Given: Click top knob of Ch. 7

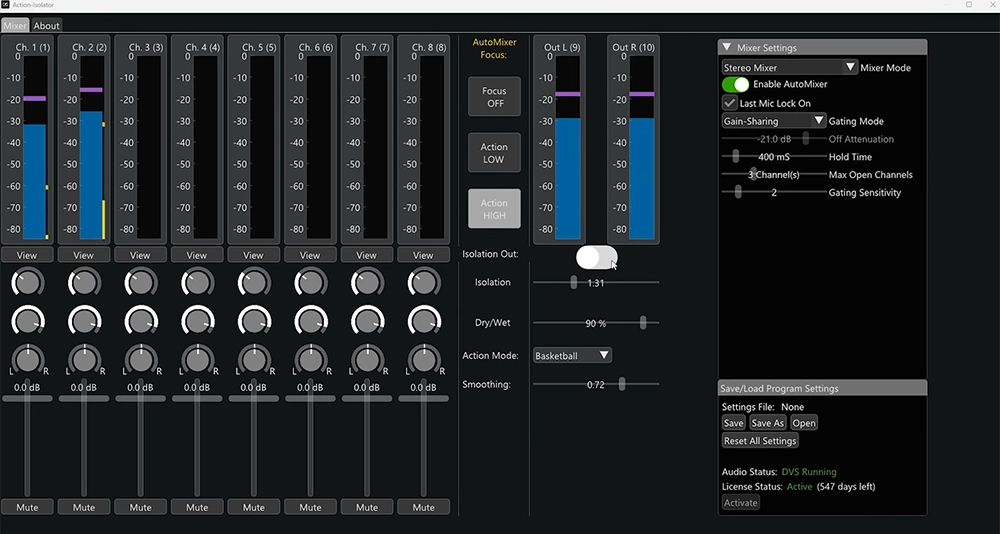Looking at the screenshot, I should tap(367, 283).
